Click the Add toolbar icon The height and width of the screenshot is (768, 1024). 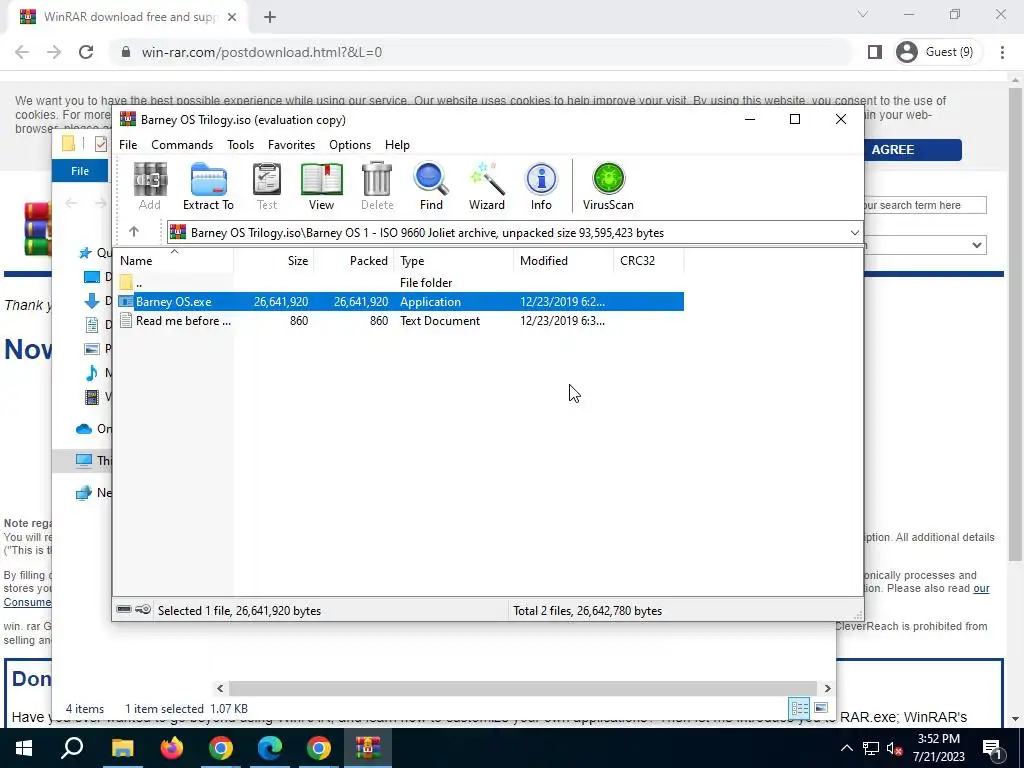[150, 186]
